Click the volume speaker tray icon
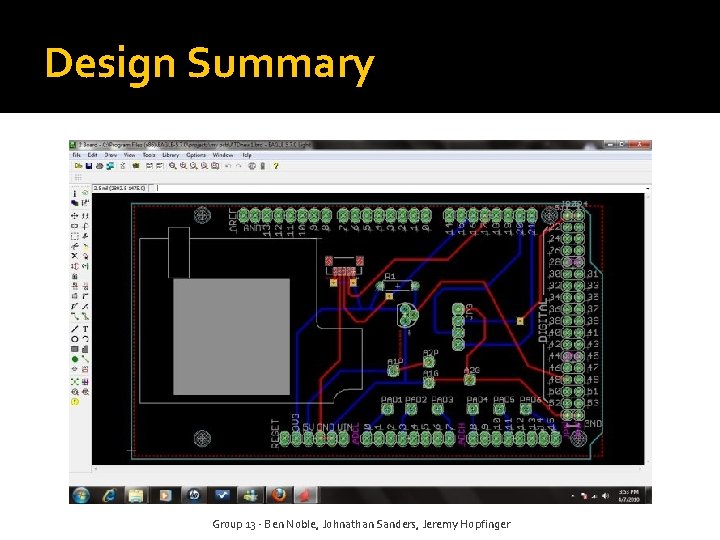The image size is (720, 540). click(x=605, y=496)
